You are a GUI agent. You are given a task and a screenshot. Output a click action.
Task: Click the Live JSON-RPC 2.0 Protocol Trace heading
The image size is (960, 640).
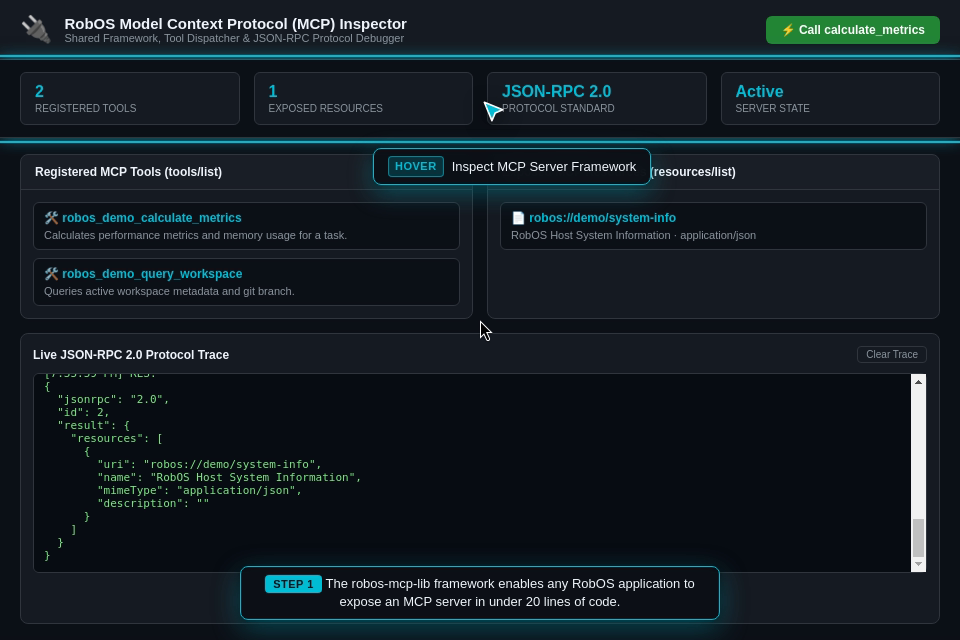tap(131, 355)
